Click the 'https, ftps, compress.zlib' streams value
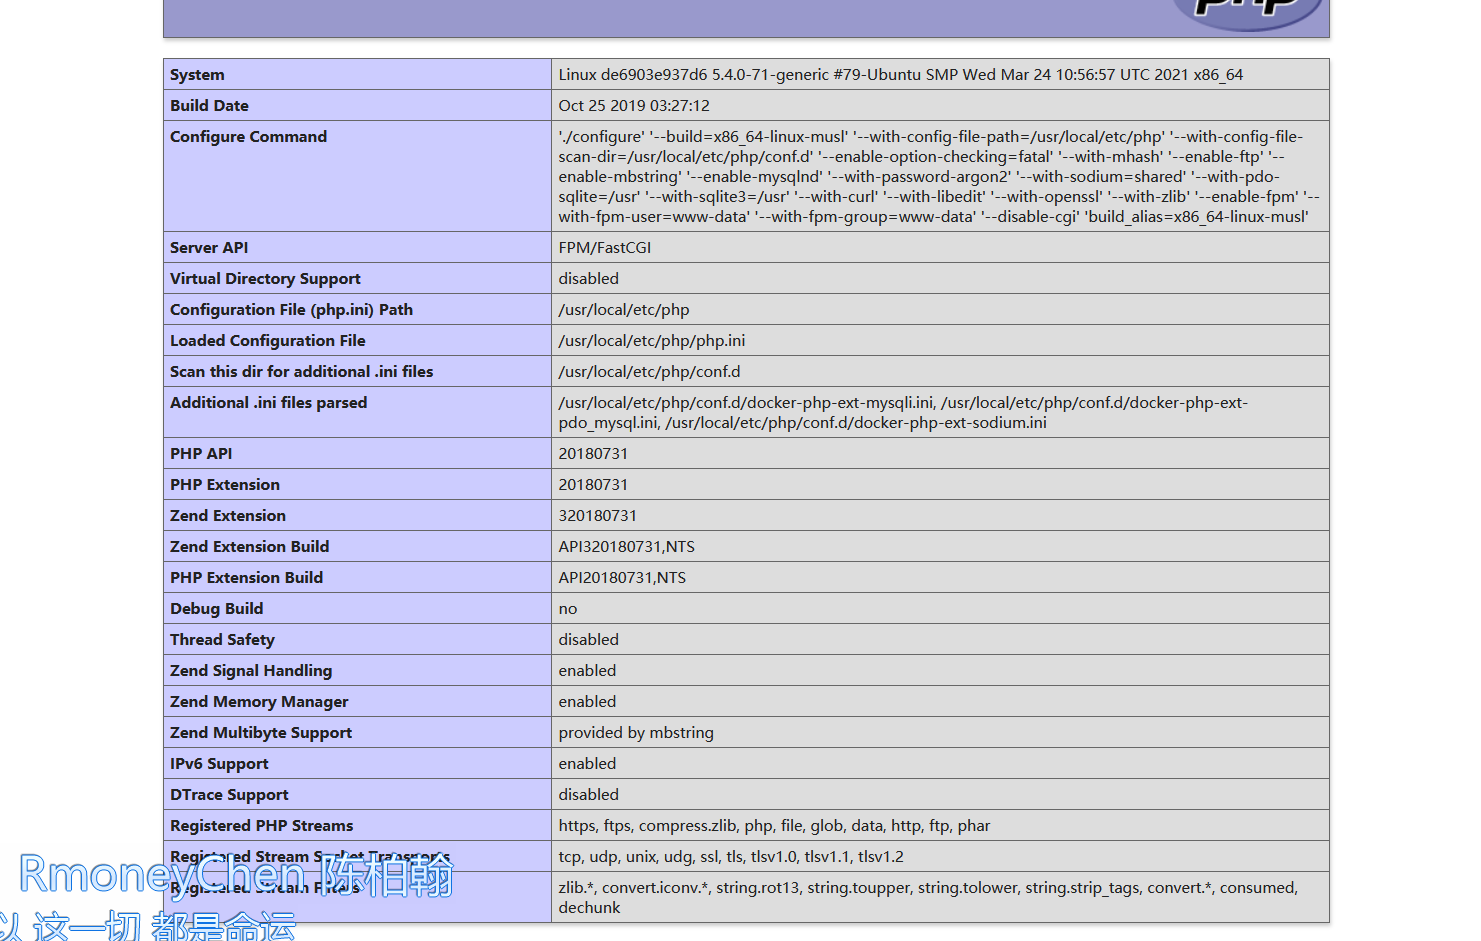Screen dimensions: 1481x941 (x=774, y=826)
